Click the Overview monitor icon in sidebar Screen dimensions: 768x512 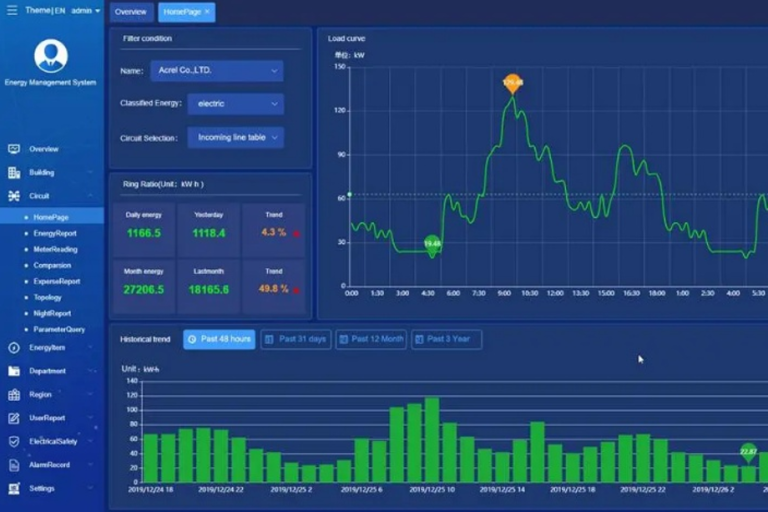pos(14,148)
